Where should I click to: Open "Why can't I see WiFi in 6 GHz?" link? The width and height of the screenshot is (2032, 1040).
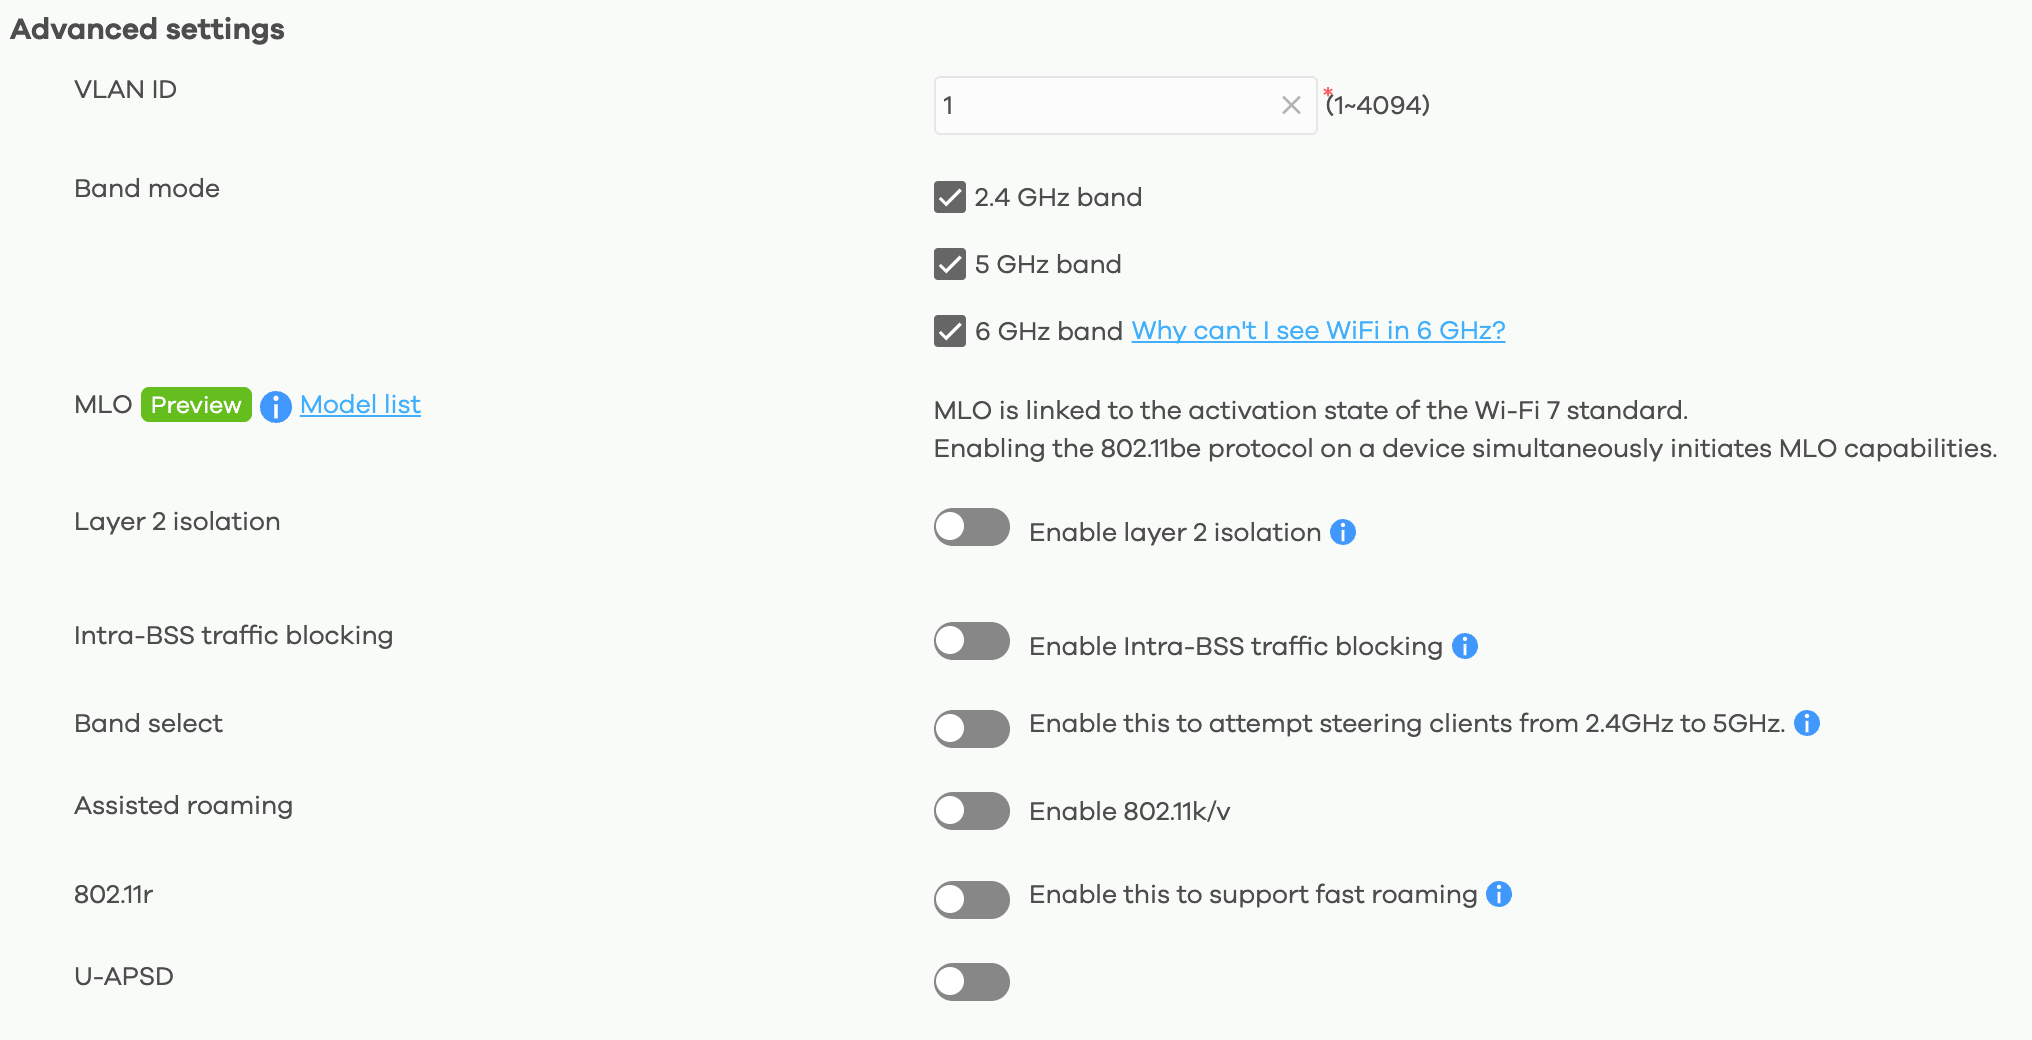[1318, 330]
